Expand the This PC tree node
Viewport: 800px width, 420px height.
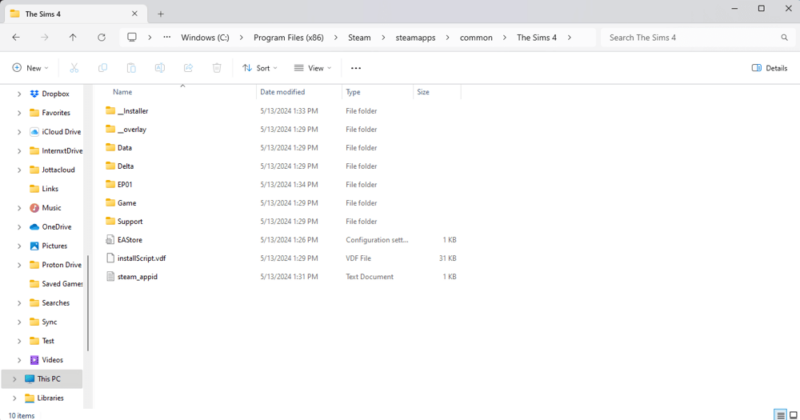click(x=14, y=379)
